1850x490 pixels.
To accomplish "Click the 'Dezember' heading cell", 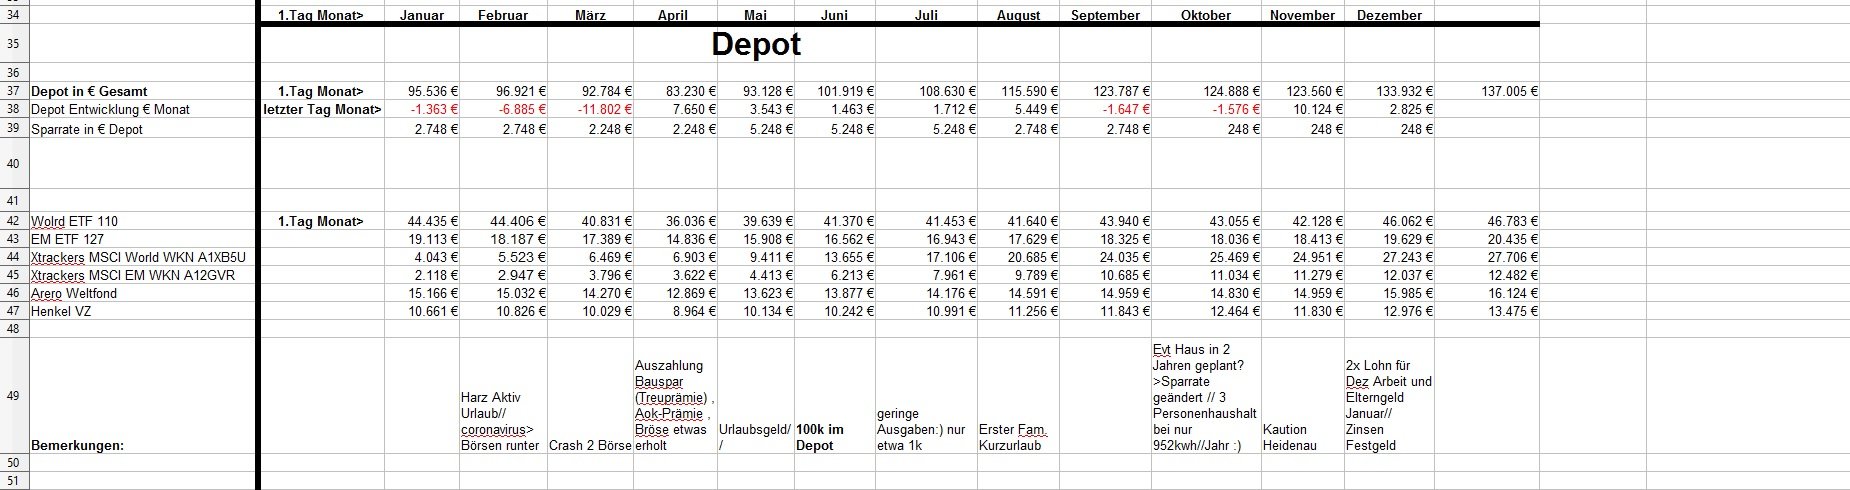I will [1389, 15].
